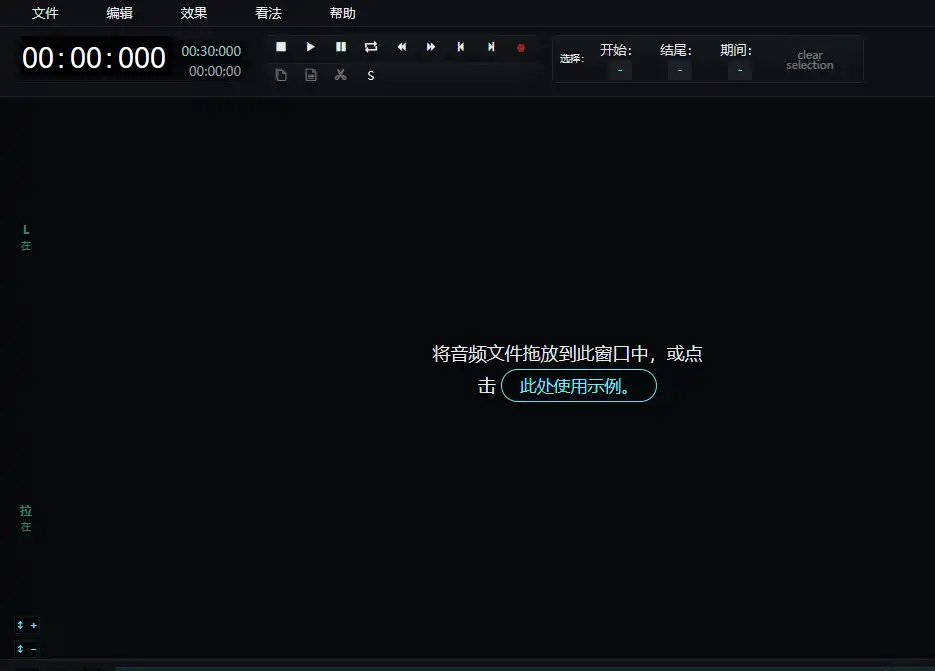Click the 期间 duration value
Viewport: 935px width, 671px height.
pyautogui.click(x=740, y=70)
